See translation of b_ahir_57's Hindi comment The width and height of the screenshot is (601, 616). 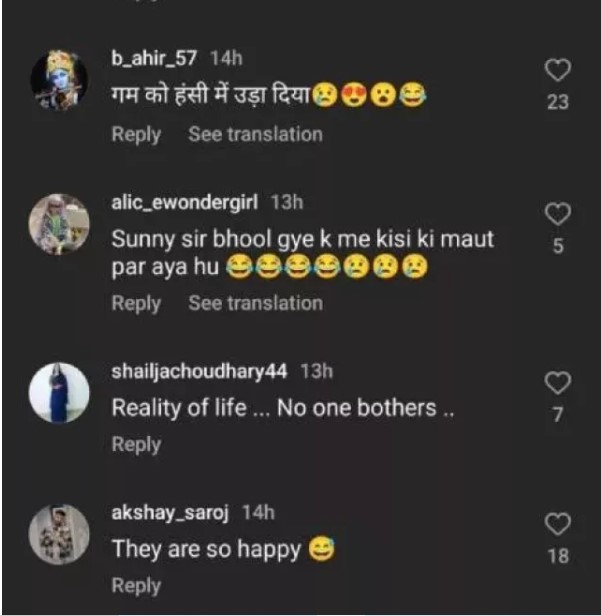[x=255, y=134]
